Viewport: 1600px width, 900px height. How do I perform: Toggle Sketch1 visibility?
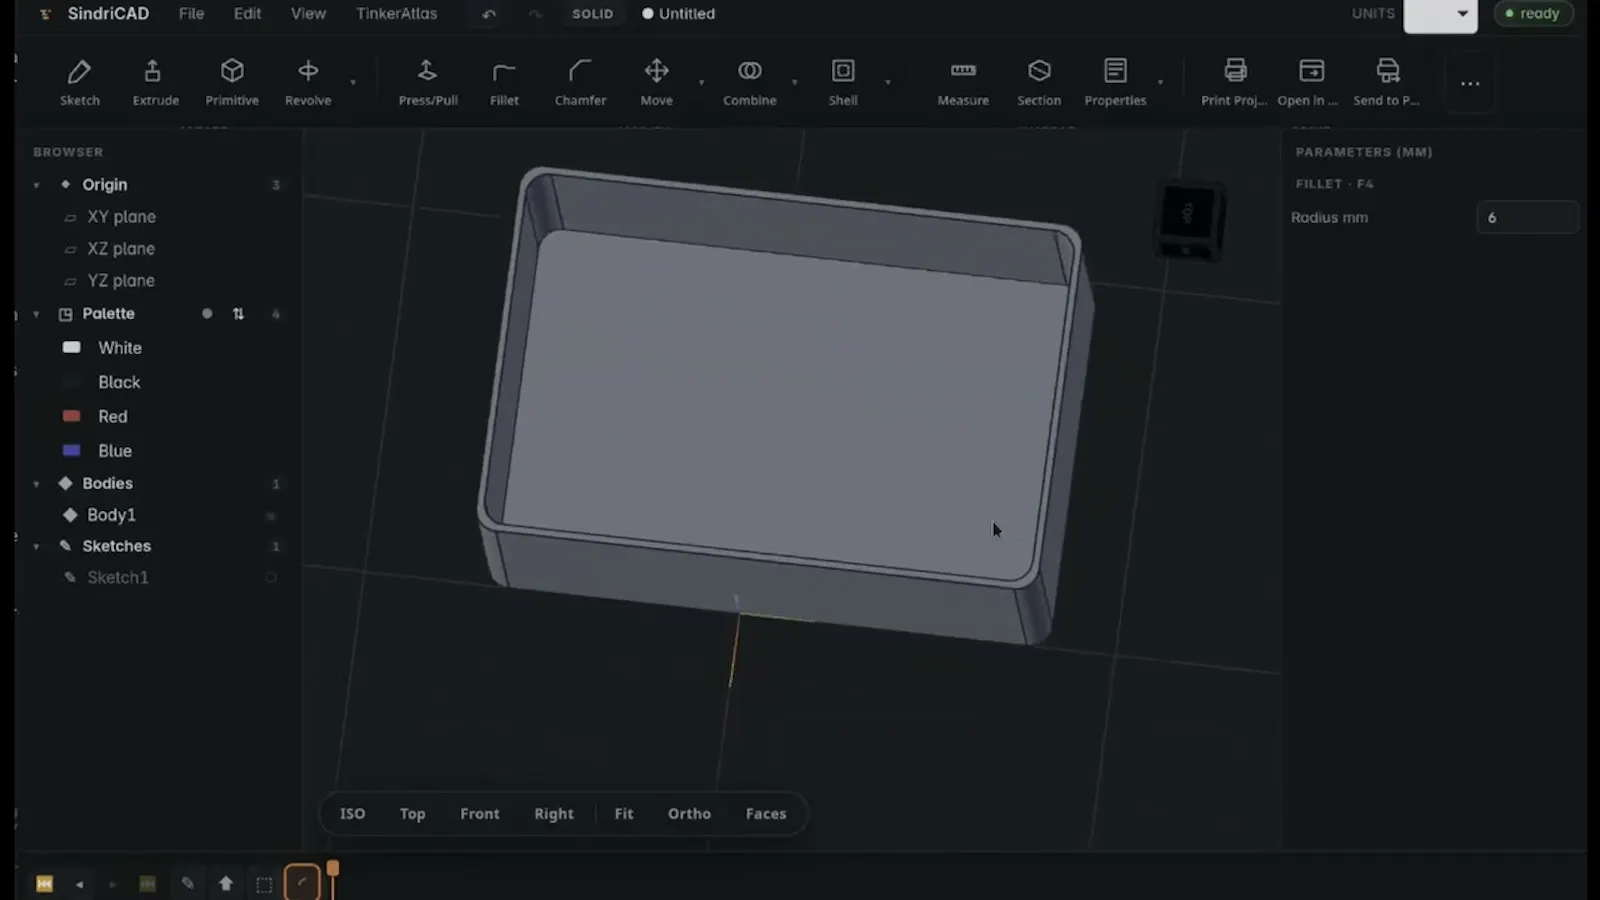pyautogui.click(x=271, y=578)
